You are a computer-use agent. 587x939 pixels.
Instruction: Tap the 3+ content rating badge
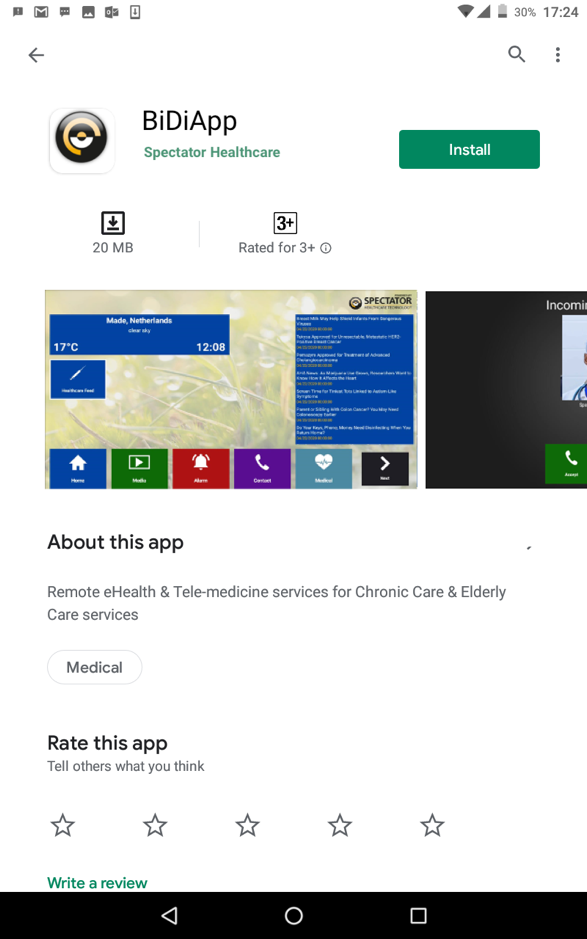point(285,223)
